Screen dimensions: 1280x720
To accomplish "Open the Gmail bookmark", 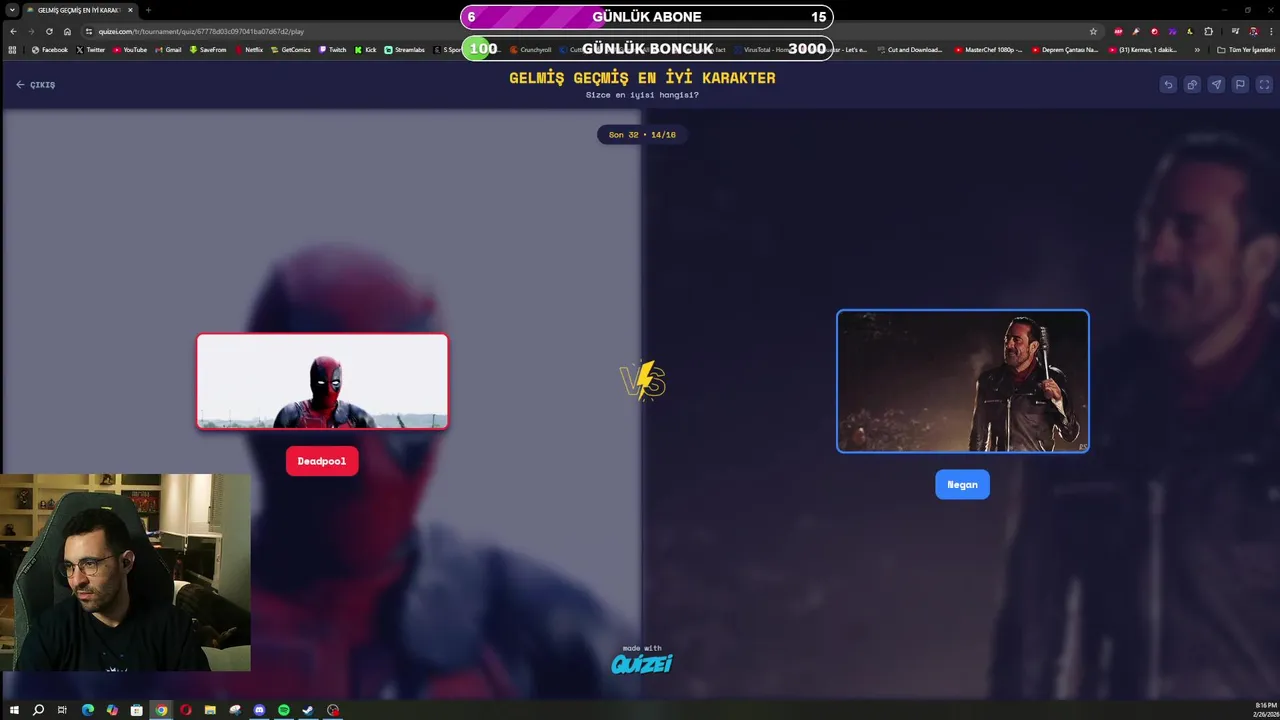I will pos(168,49).
